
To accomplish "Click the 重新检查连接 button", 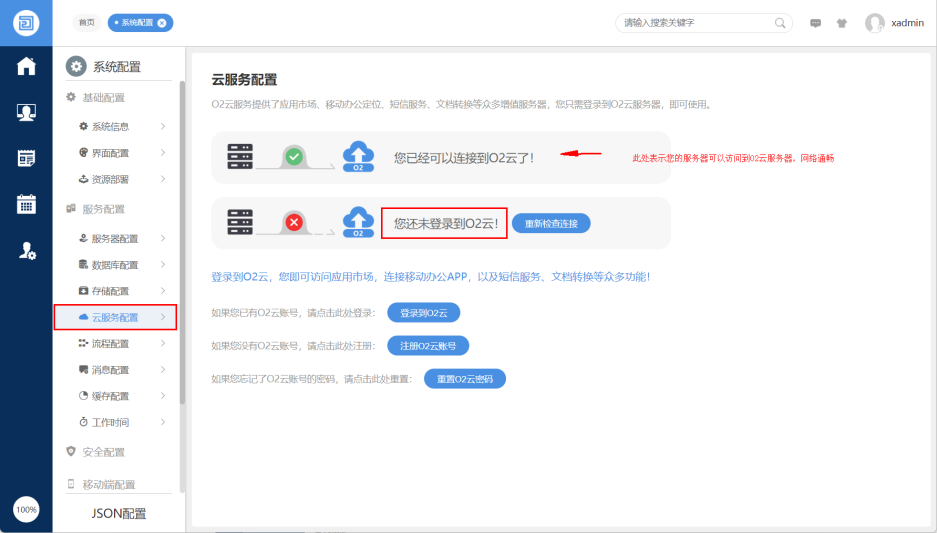I will (551, 223).
